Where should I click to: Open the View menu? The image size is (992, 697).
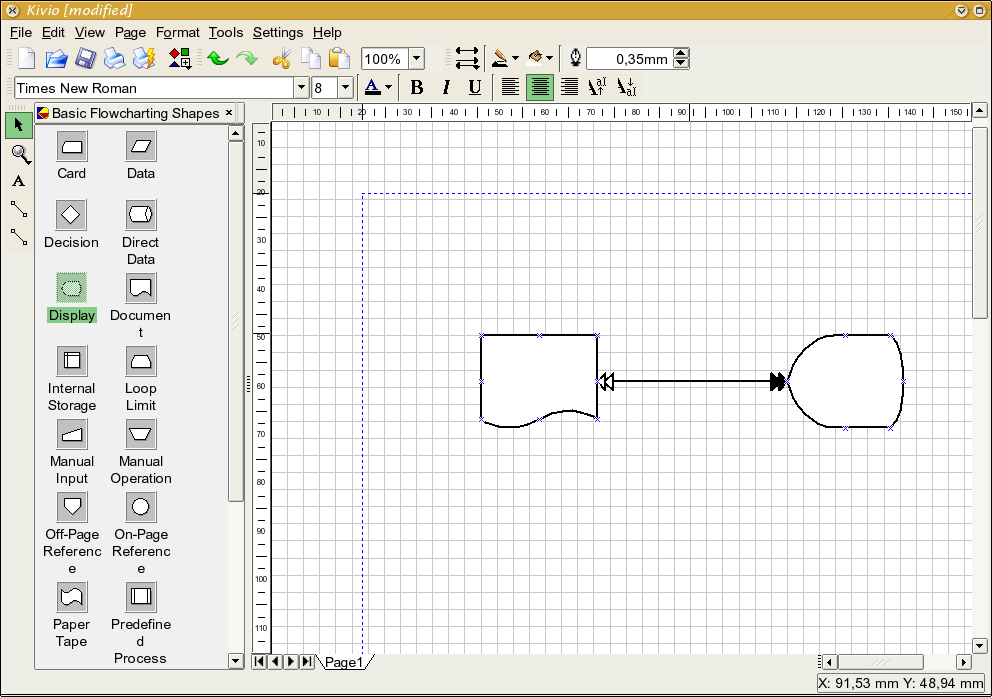pos(90,32)
